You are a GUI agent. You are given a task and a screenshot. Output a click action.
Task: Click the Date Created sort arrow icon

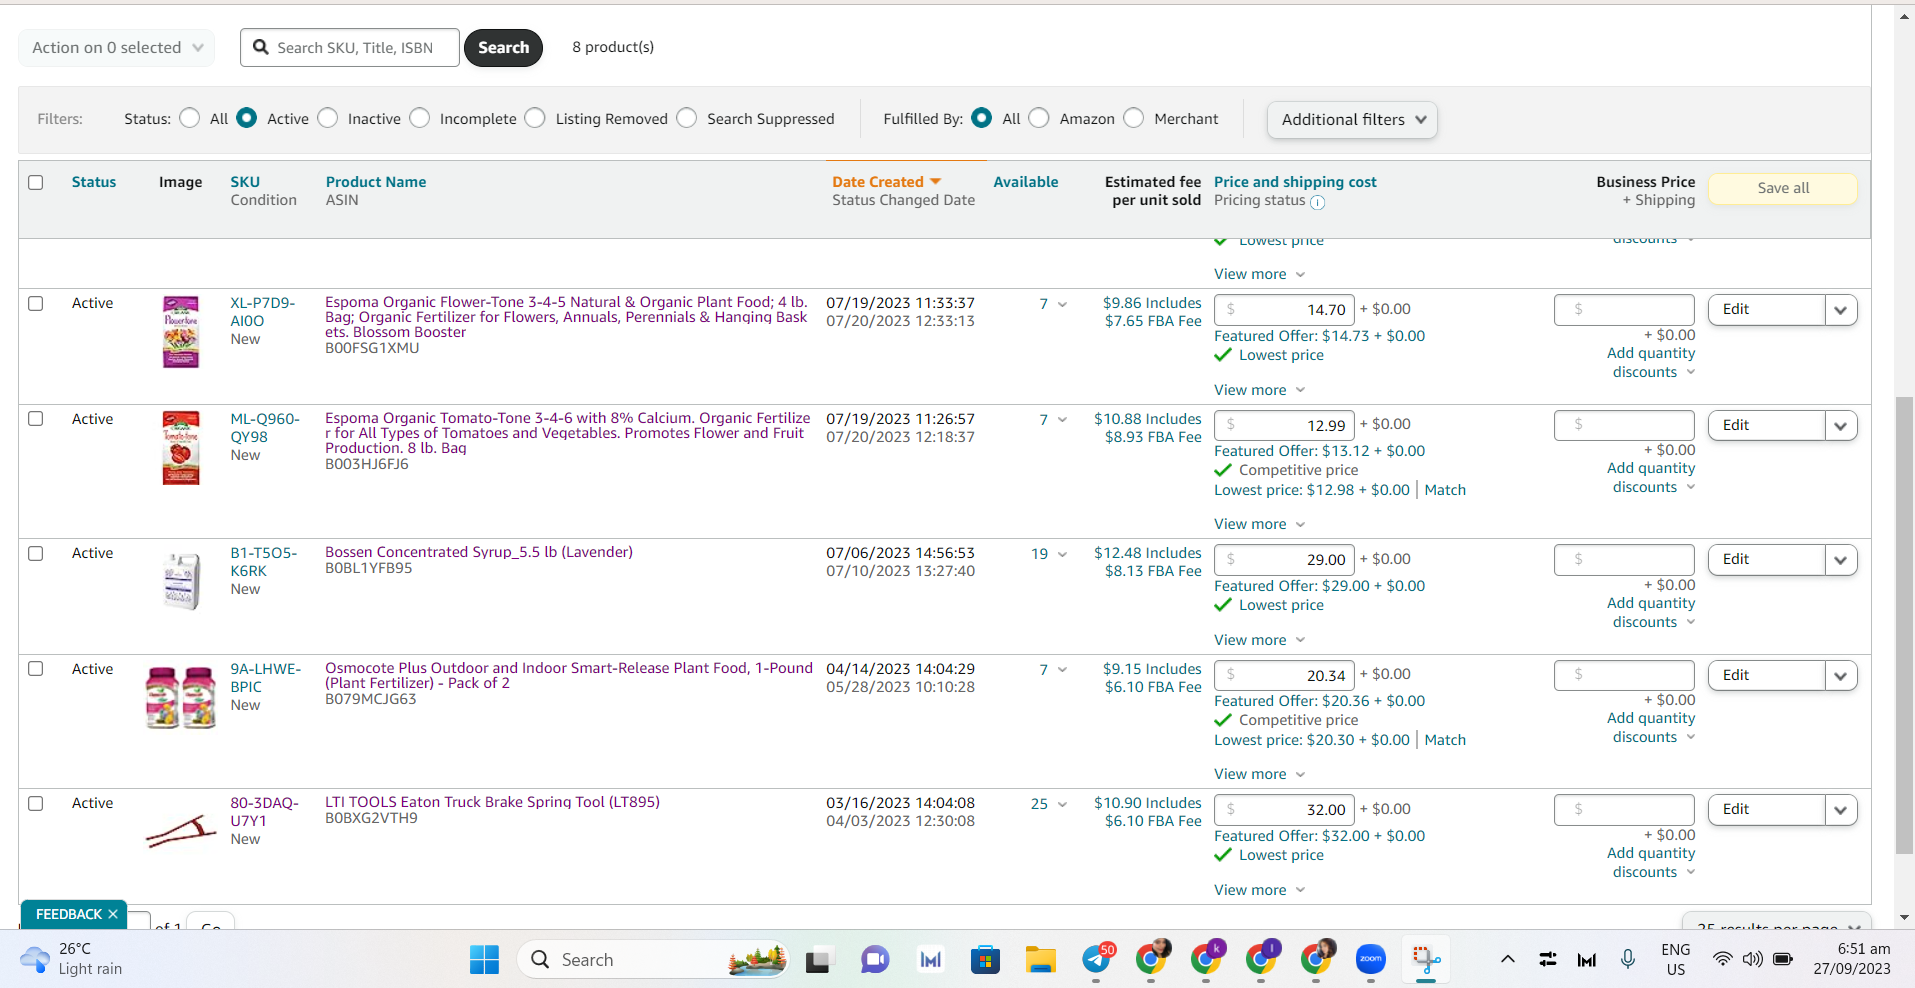(936, 182)
